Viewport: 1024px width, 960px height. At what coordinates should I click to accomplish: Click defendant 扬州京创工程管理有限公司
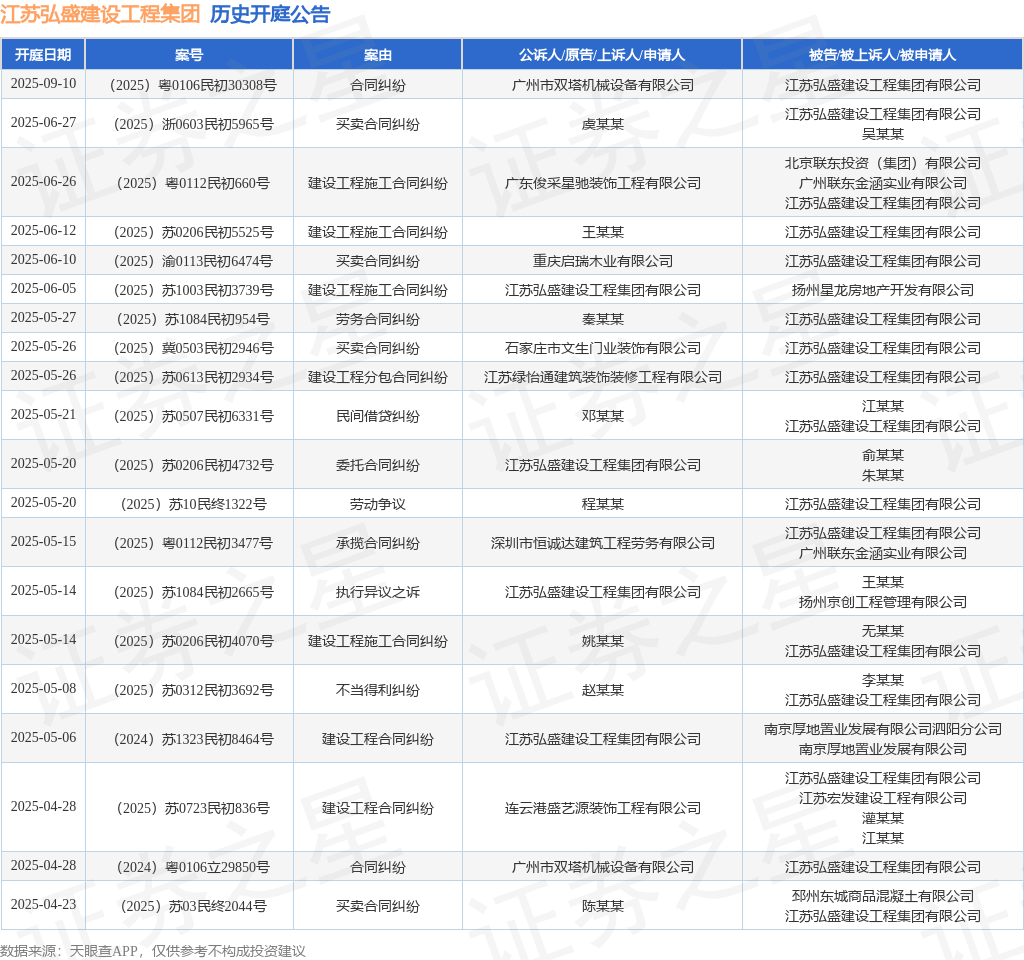[x=883, y=602]
